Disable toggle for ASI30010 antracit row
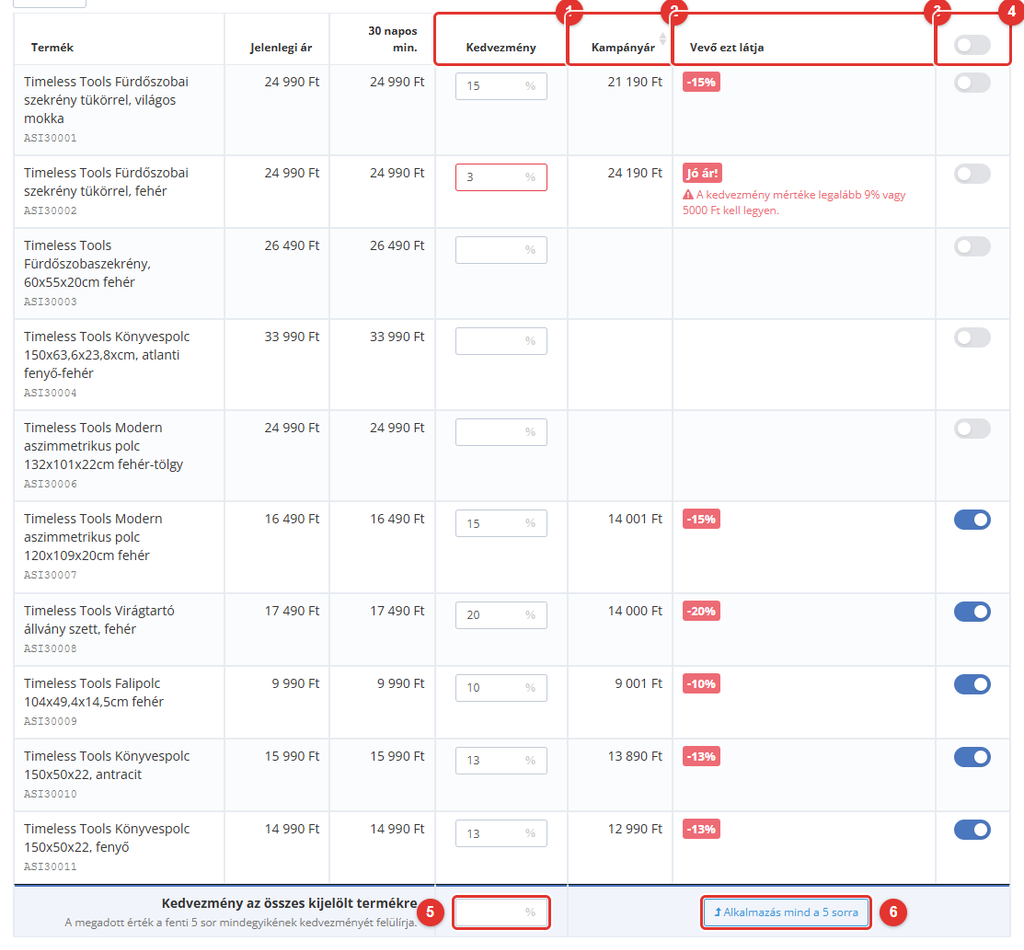 972,757
